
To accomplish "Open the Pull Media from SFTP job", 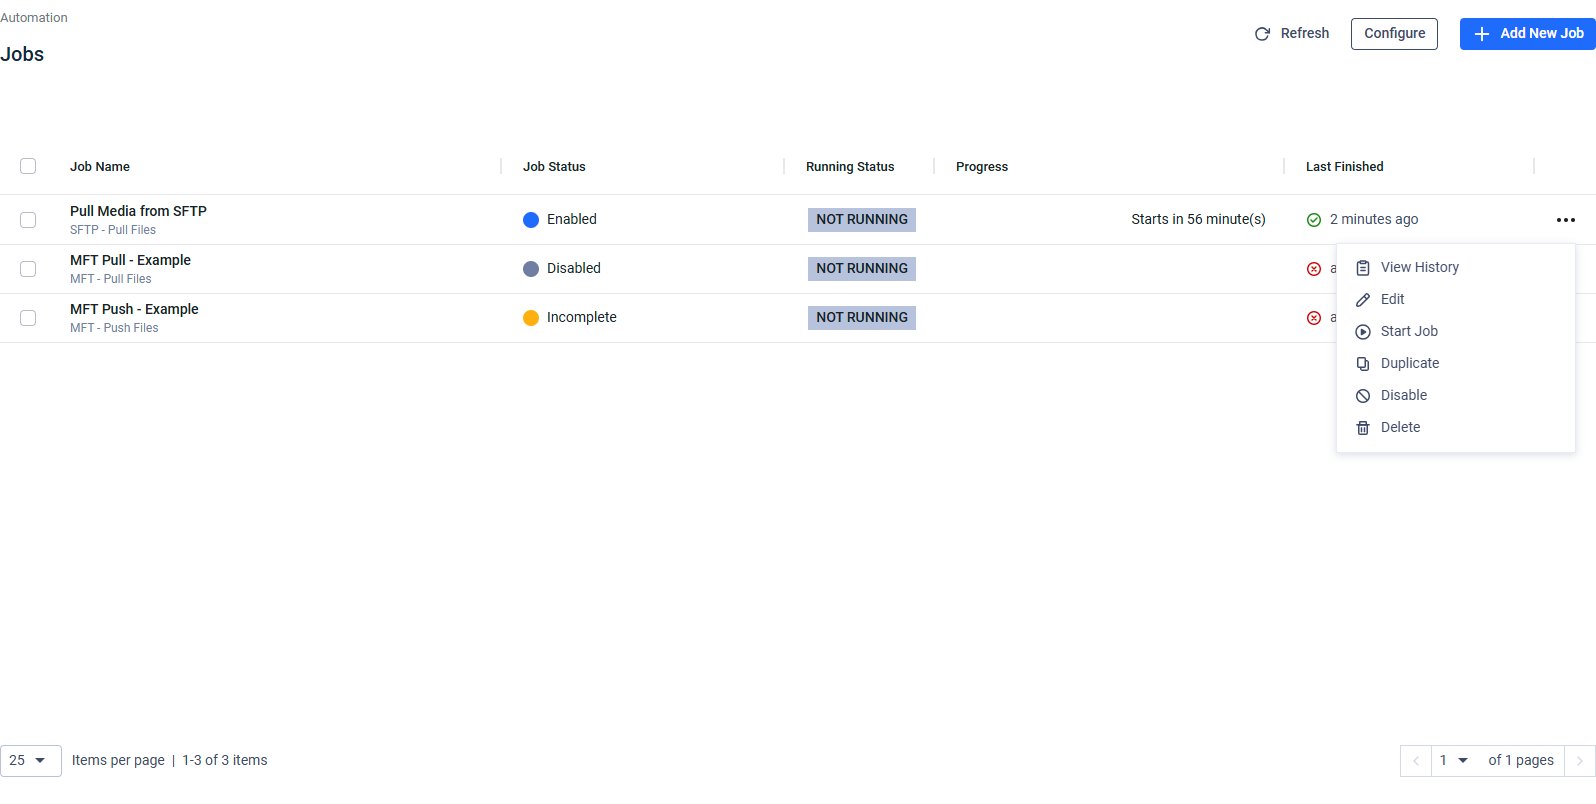I will click(138, 212).
